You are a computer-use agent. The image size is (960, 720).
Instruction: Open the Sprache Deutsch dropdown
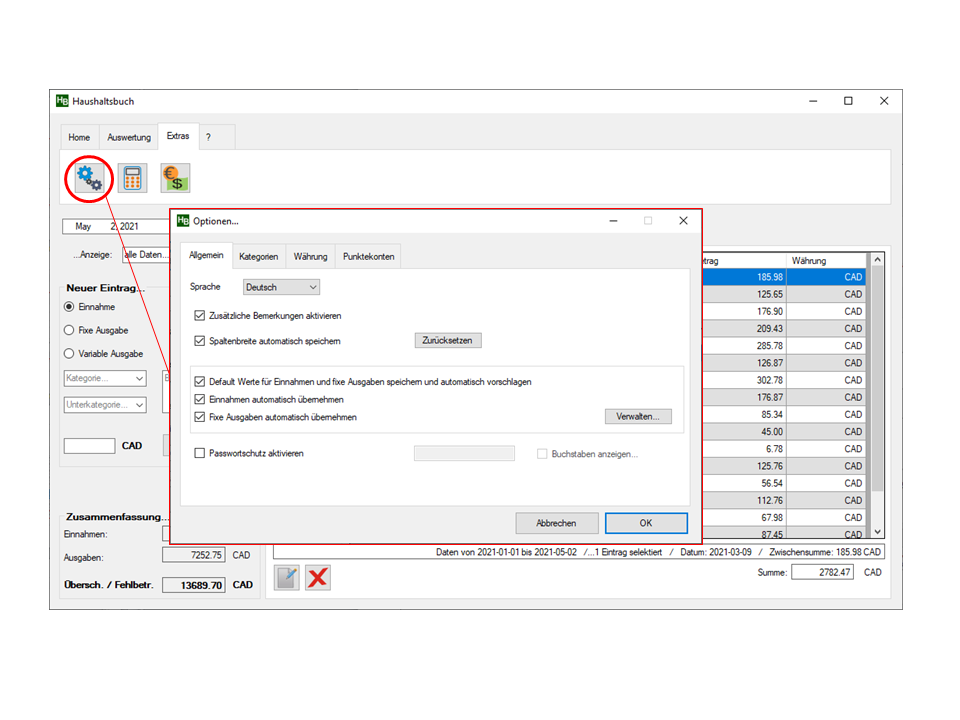coord(281,287)
